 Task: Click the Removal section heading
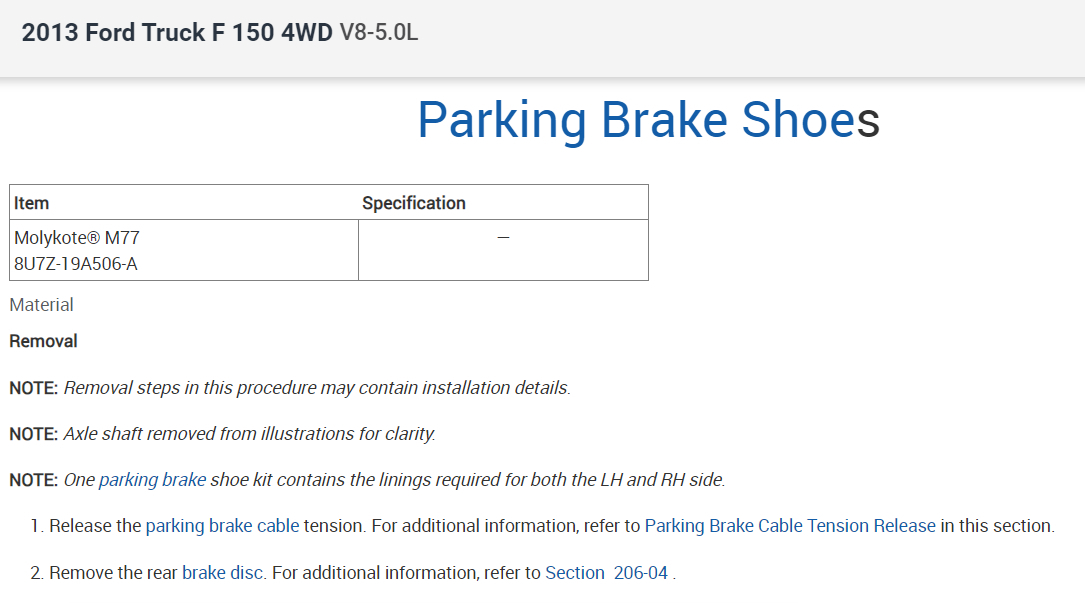43,341
